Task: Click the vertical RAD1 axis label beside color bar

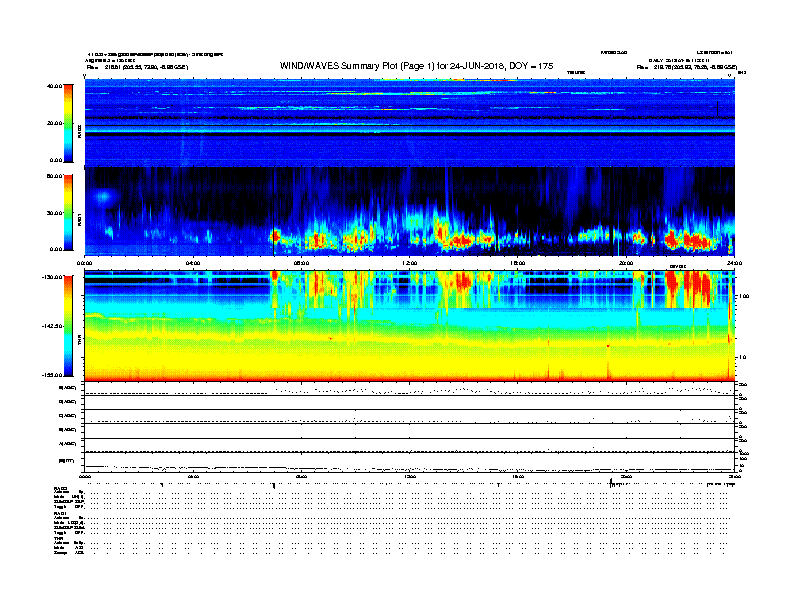Action: 79,219
